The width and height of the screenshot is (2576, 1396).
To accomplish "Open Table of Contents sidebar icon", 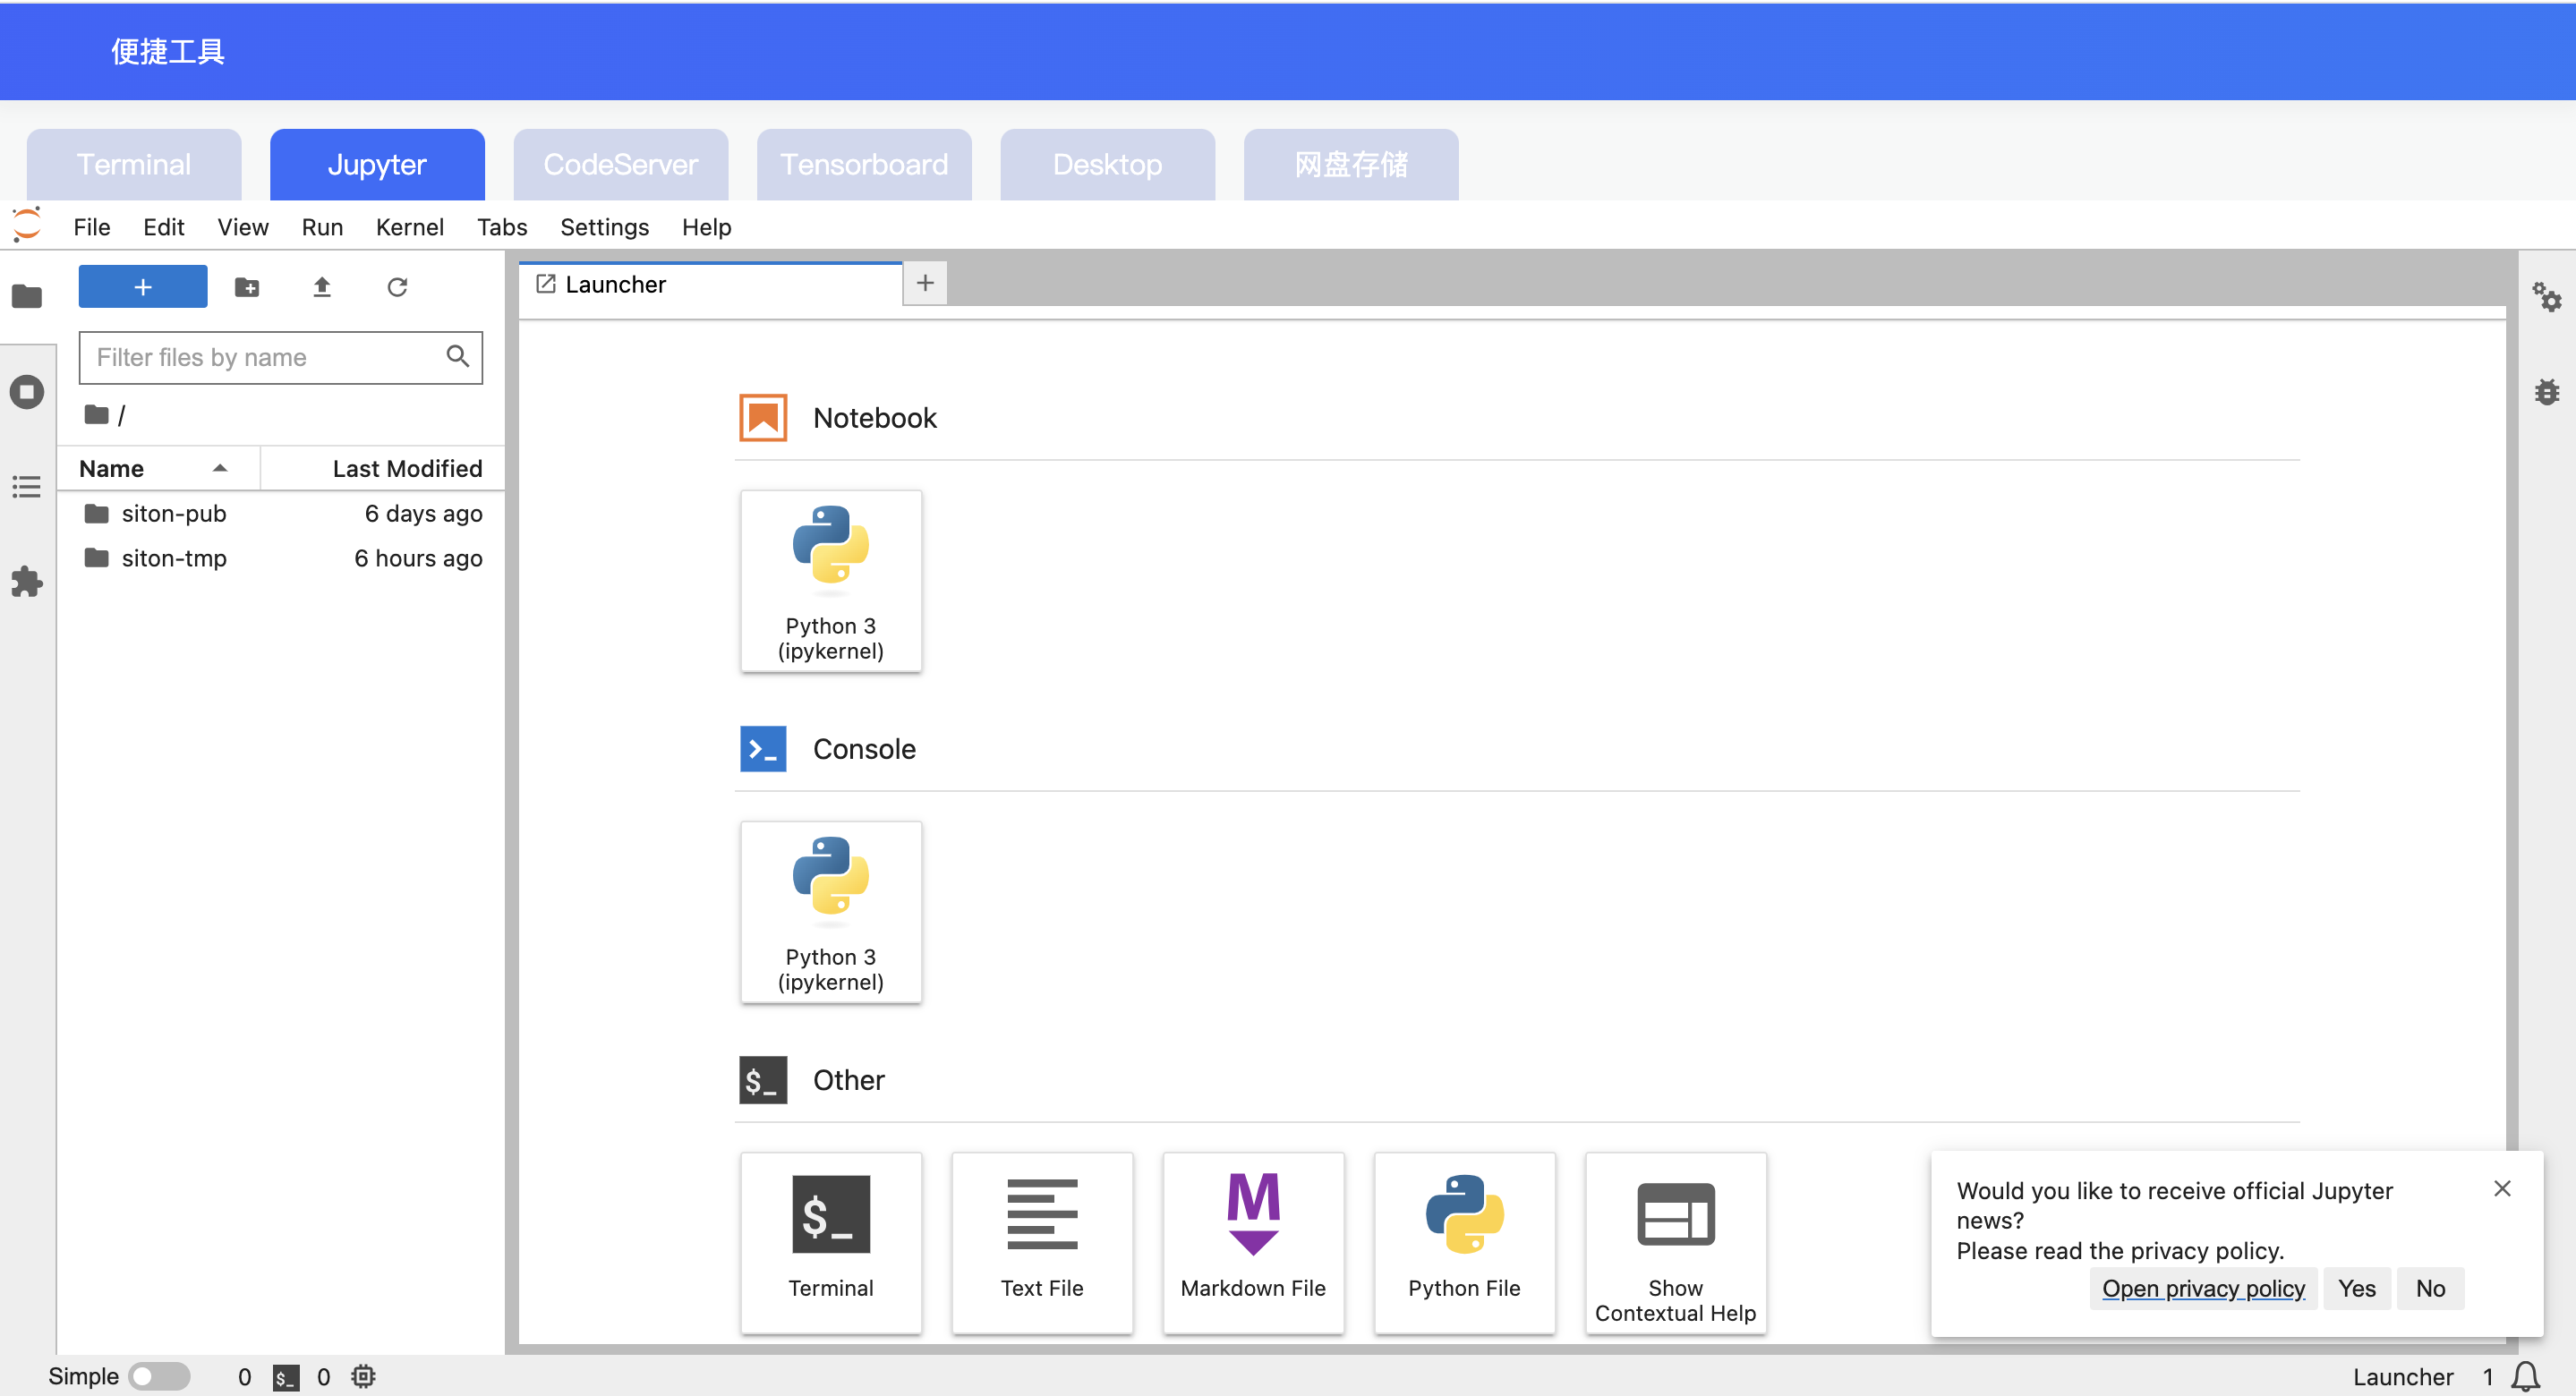I will tap(27, 487).
